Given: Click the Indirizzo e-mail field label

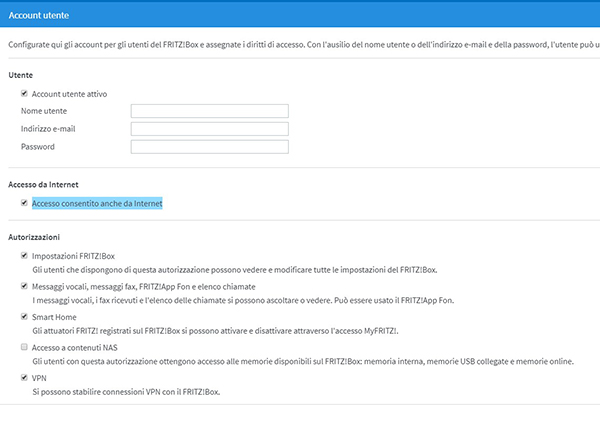Looking at the screenshot, I should pyautogui.click(x=48, y=129).
